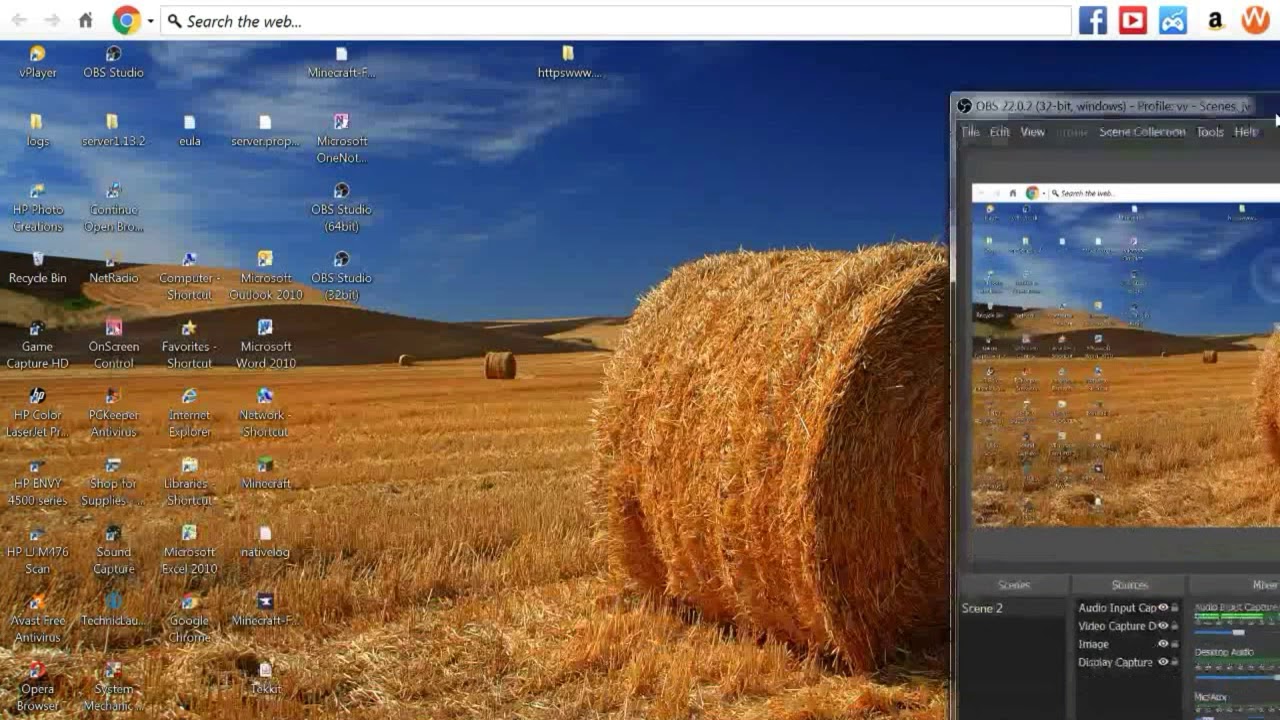This screenshot has width=1280, height=720.
Task: Adjust the Audio Input Capture volume slider
Action: [x=1237, y=632]
